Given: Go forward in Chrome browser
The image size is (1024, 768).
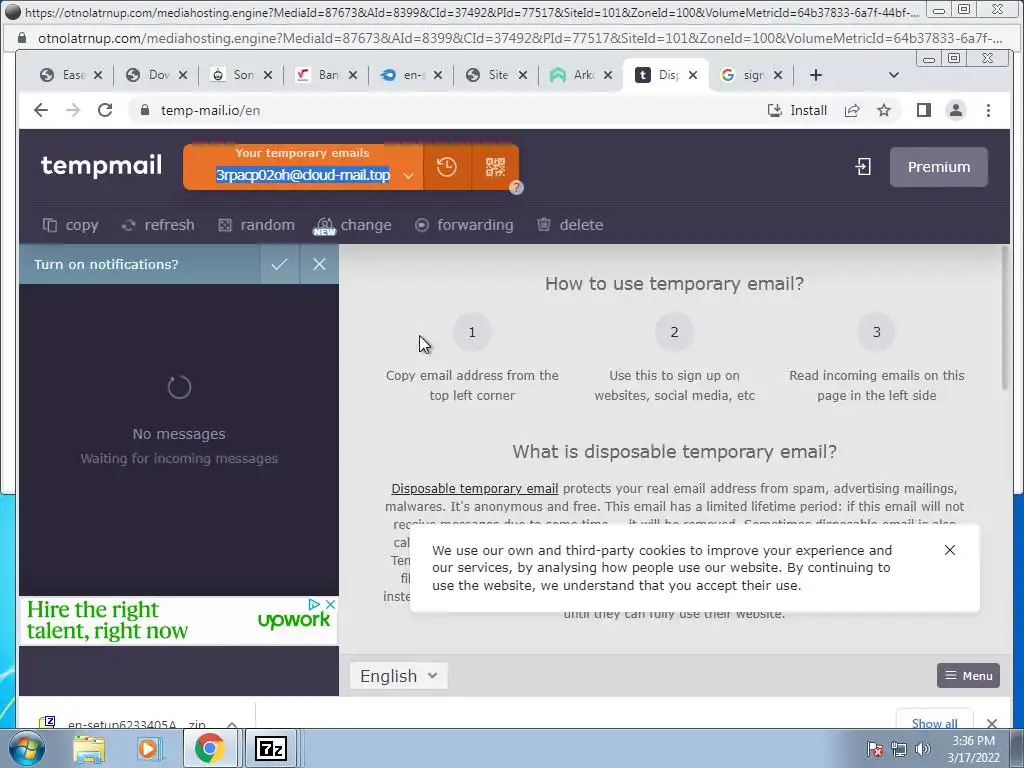Looking at the screenshot, I should (x=73, y=110).
